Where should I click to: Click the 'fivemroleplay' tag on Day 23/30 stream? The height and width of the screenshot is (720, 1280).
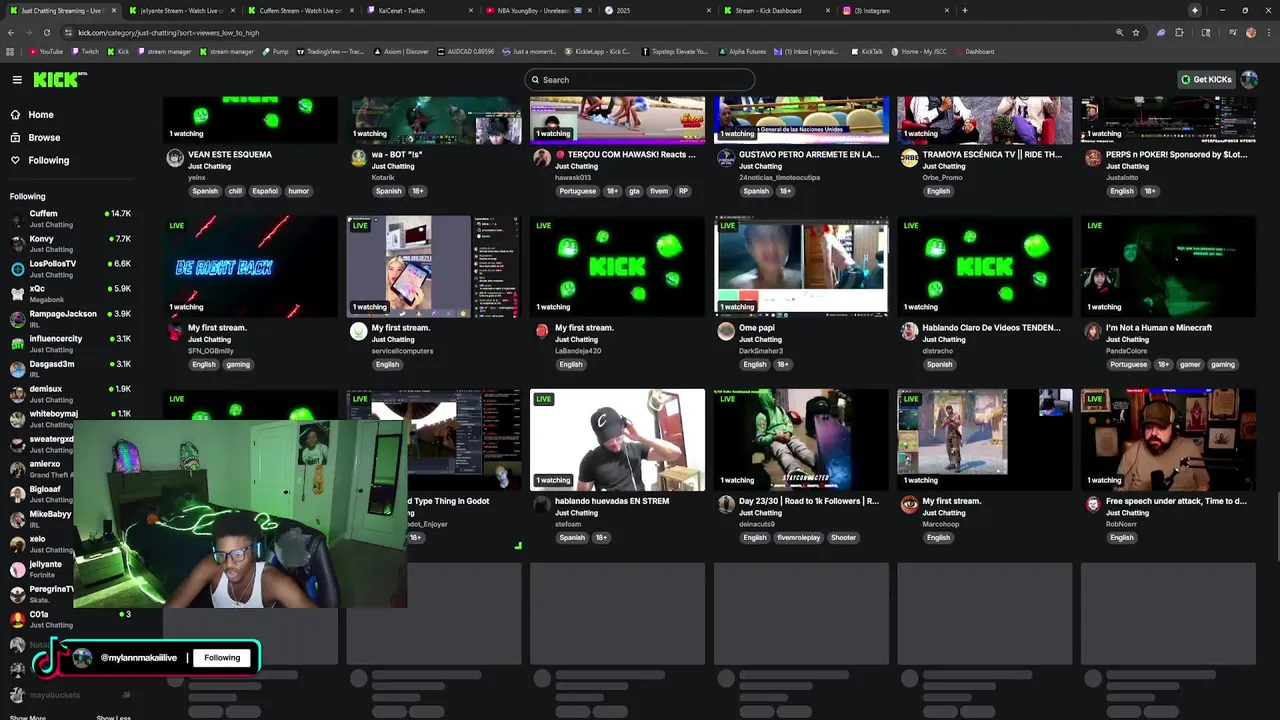click(x=798, y=538)
